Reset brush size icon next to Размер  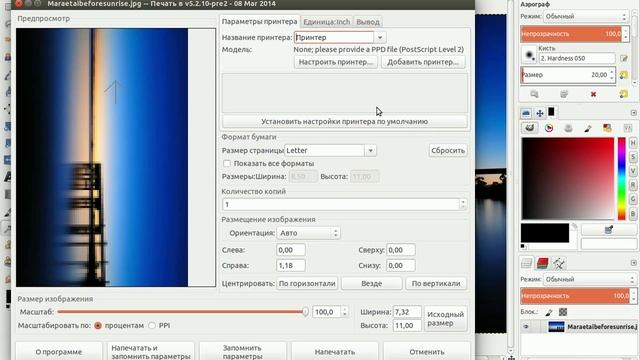(x=623, y=75)
